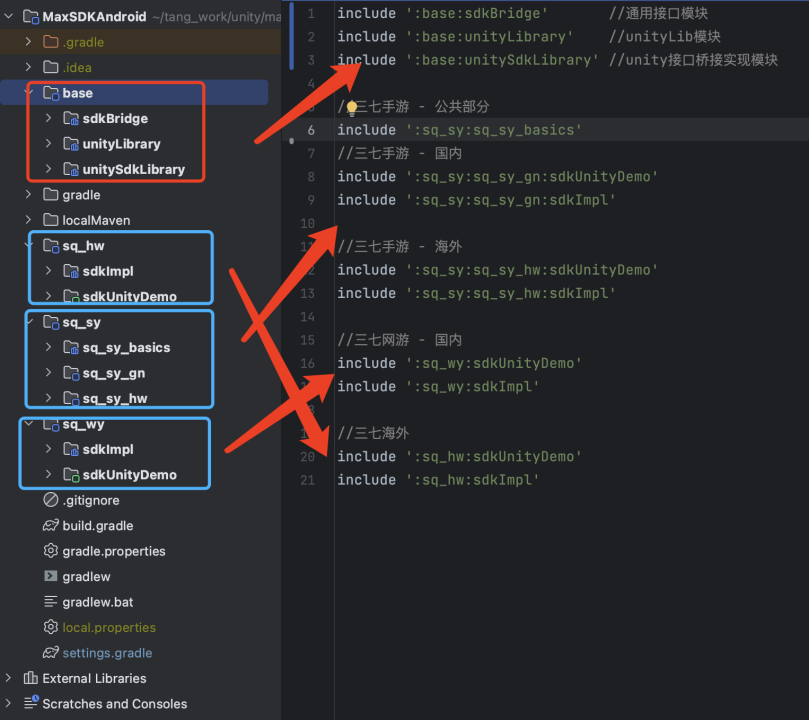809x720 pixels.
Task: Open the build.gradle file
Action: coord(98,526)
